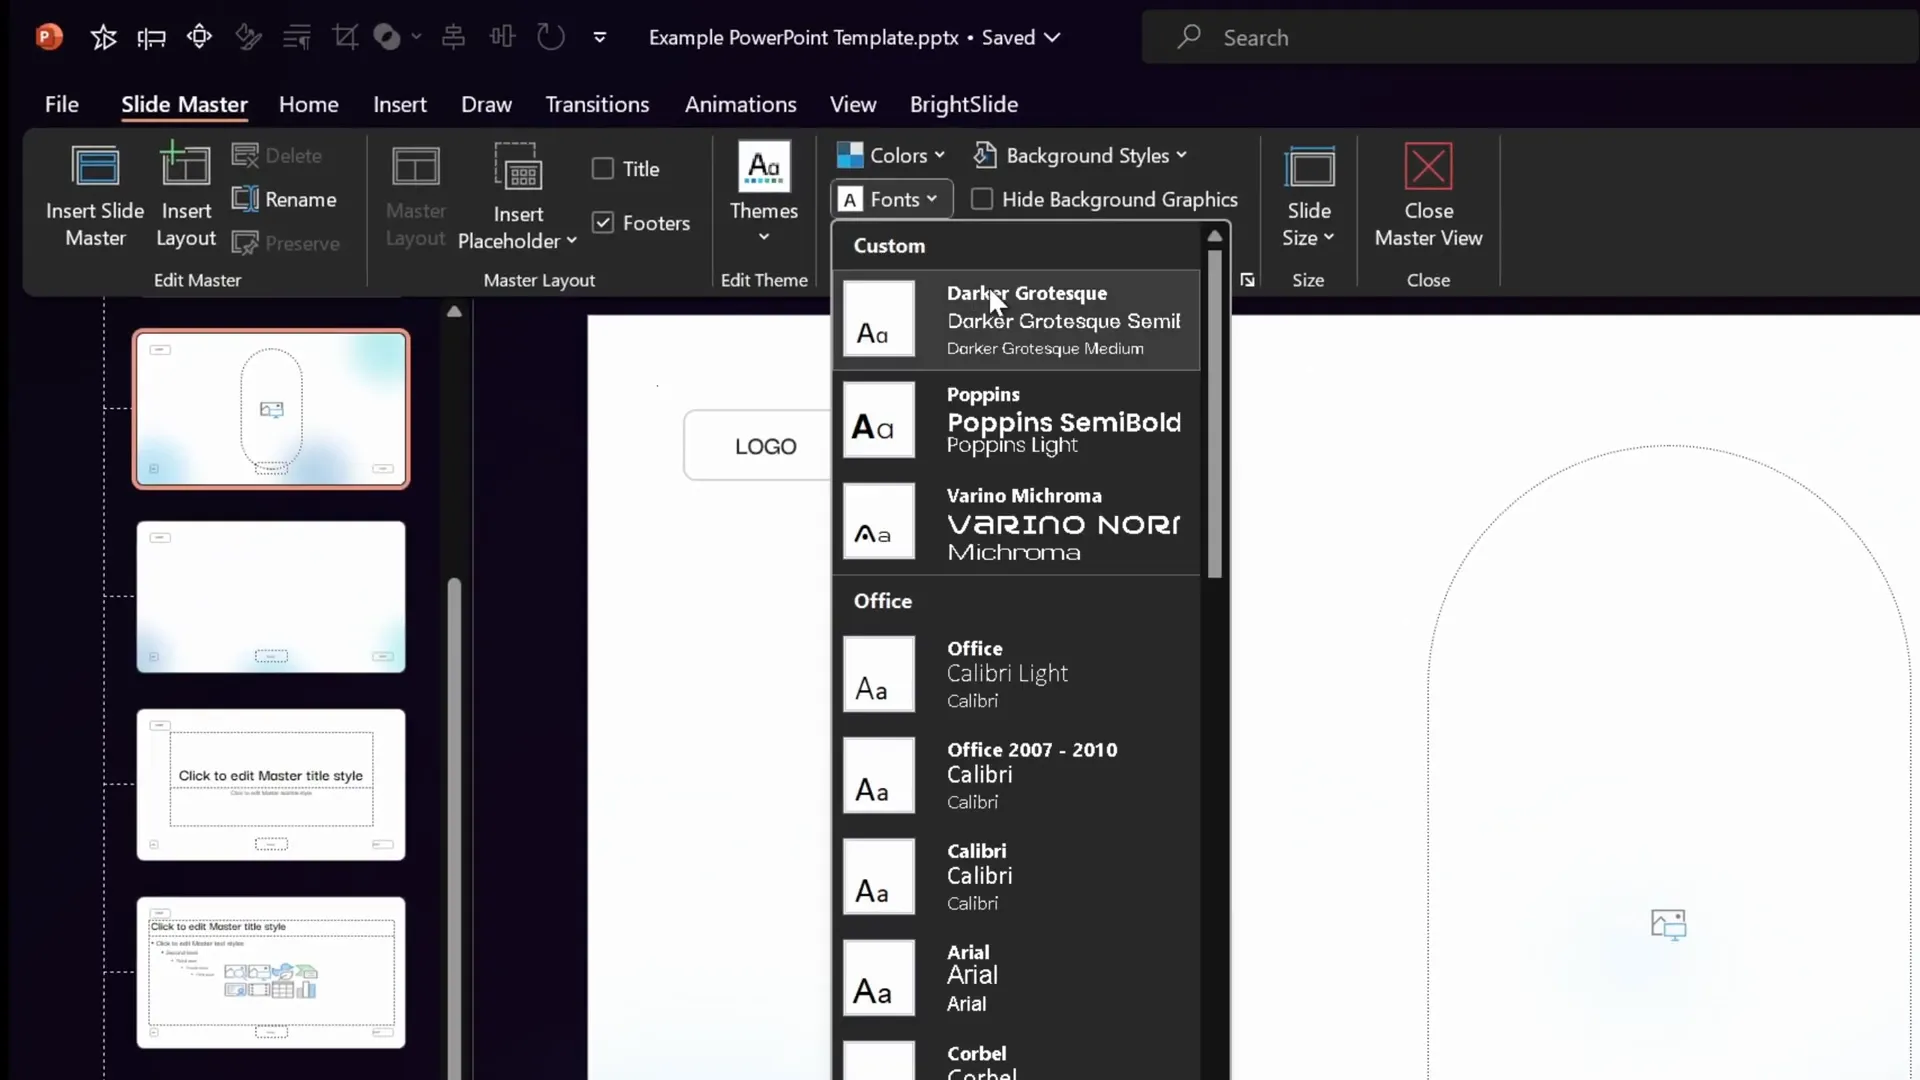The height and width of the screenshot is (1080, 1920).
Task: Switch to the Animations tab
Action: point(740,104)
